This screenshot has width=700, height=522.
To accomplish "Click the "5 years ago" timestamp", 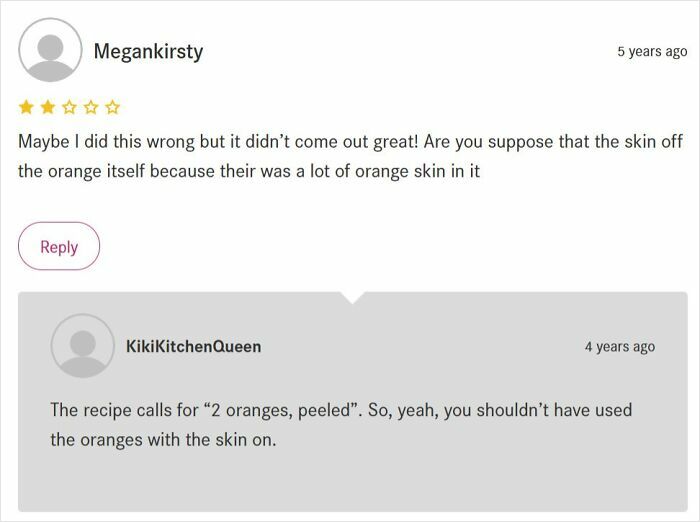I will point(651,51).
